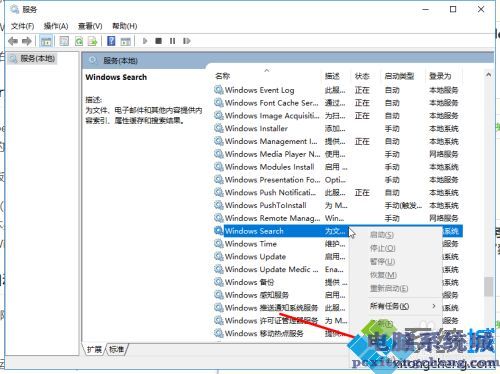Restart the service with the restart icon
This screenshot has width=500, height=374.
(187, 41)
